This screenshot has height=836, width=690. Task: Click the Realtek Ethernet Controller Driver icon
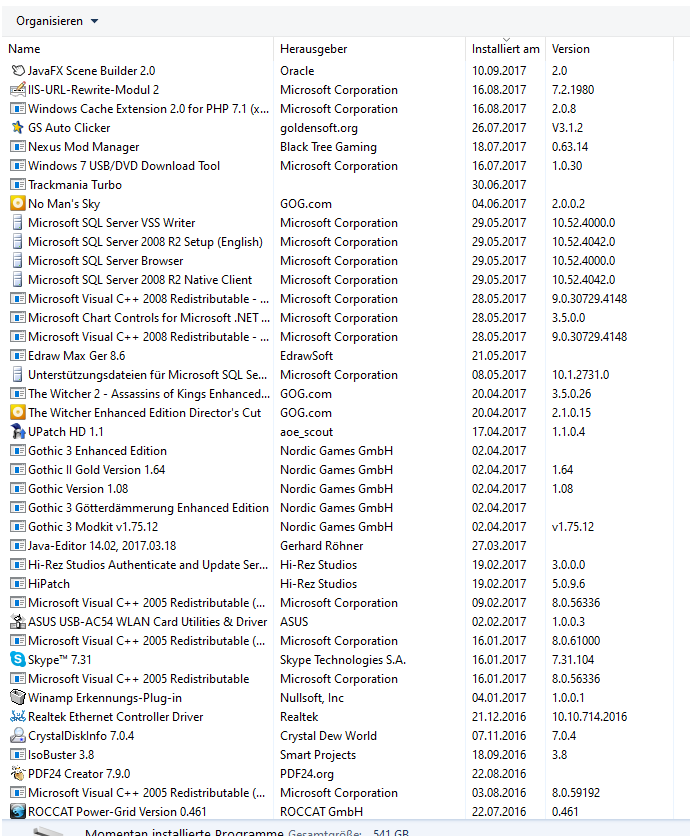[18, 717]
